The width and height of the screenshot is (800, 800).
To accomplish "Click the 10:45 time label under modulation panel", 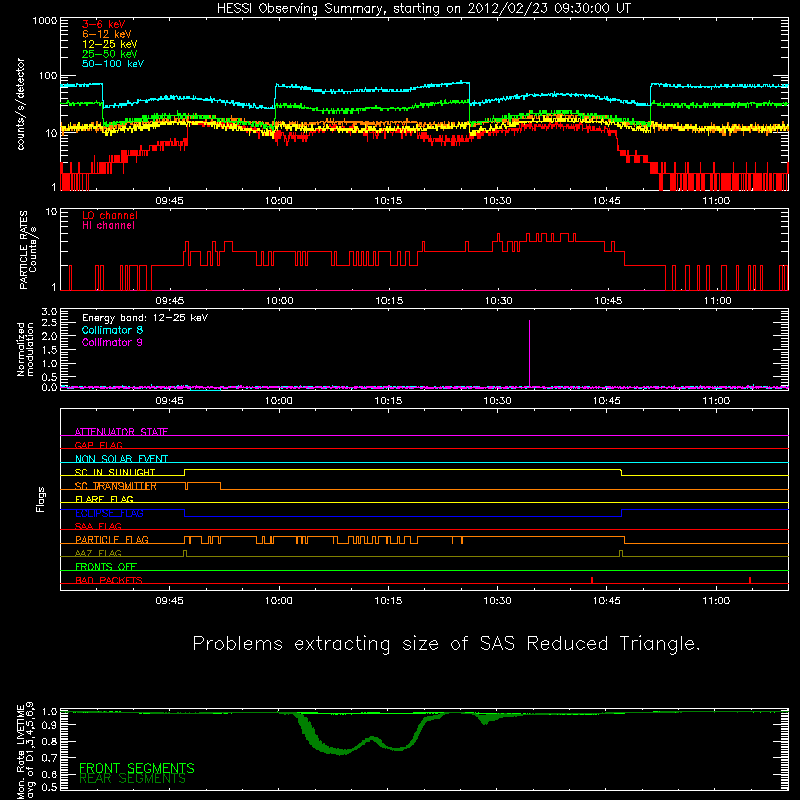I will click(607, 401).
